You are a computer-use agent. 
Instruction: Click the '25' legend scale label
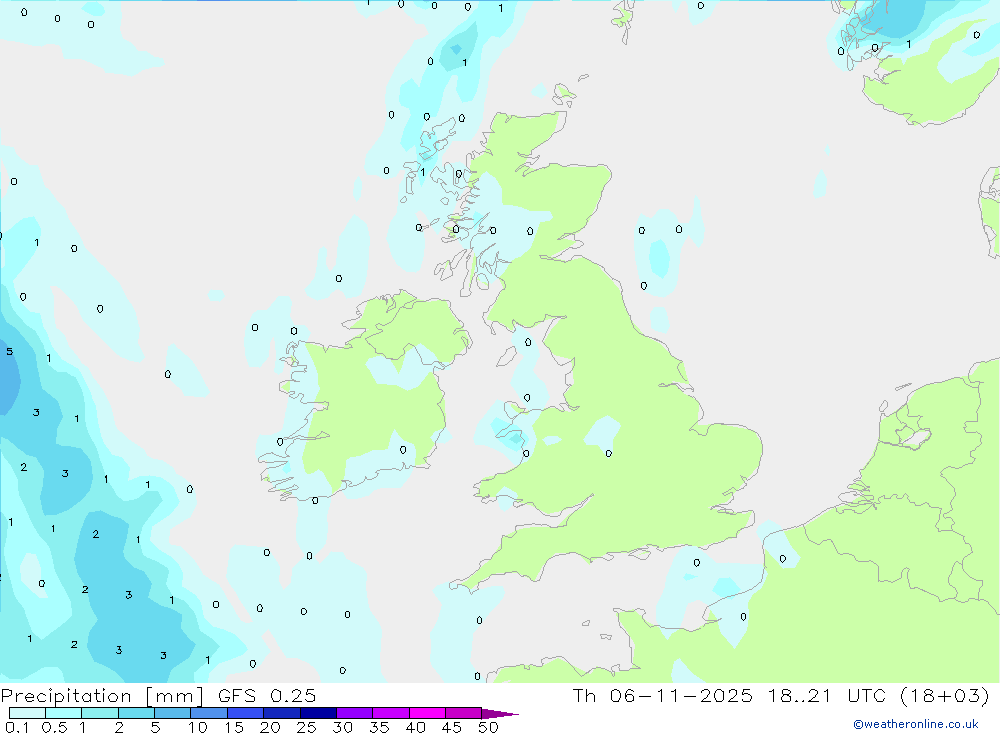(x=306, y=727)
